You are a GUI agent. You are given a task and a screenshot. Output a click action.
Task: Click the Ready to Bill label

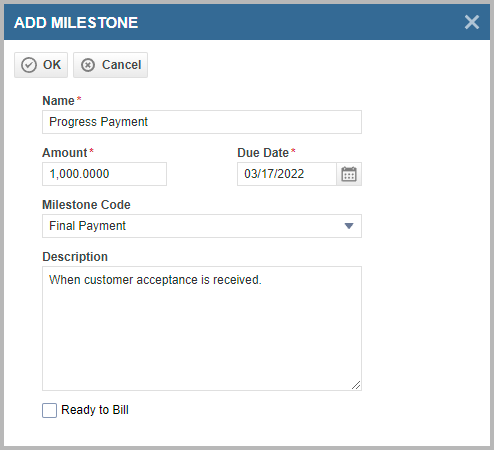point(95,410)
